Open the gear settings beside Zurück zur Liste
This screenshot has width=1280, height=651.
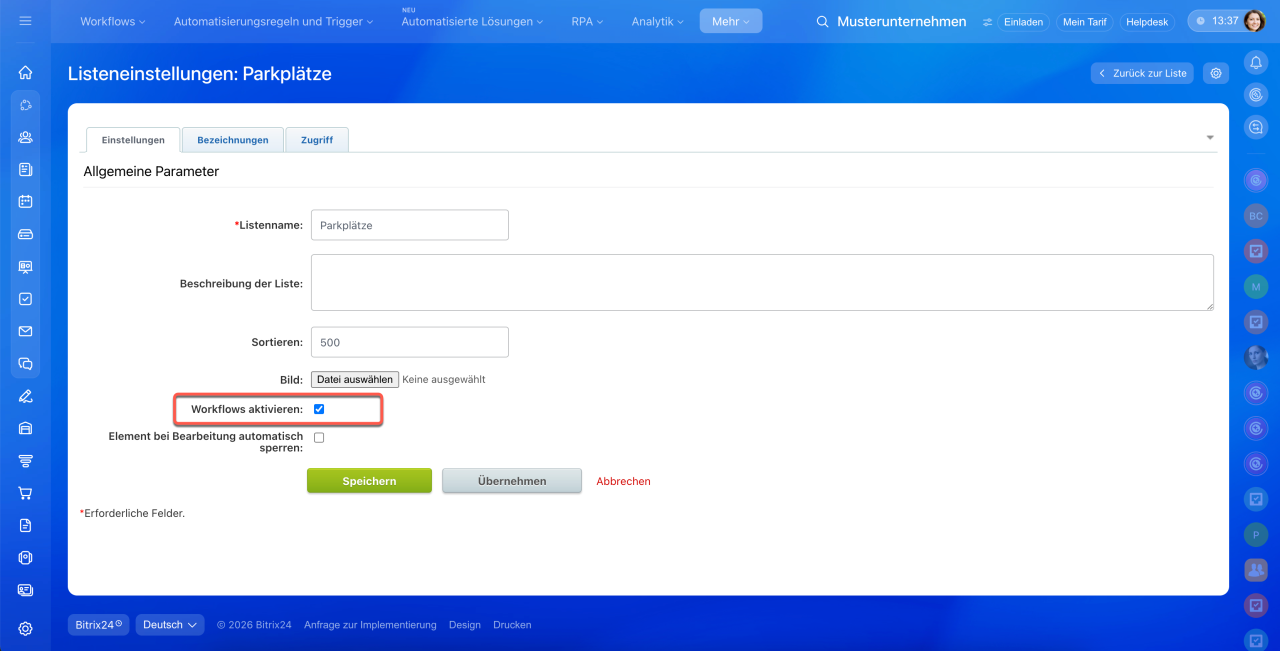point(1216,73)
